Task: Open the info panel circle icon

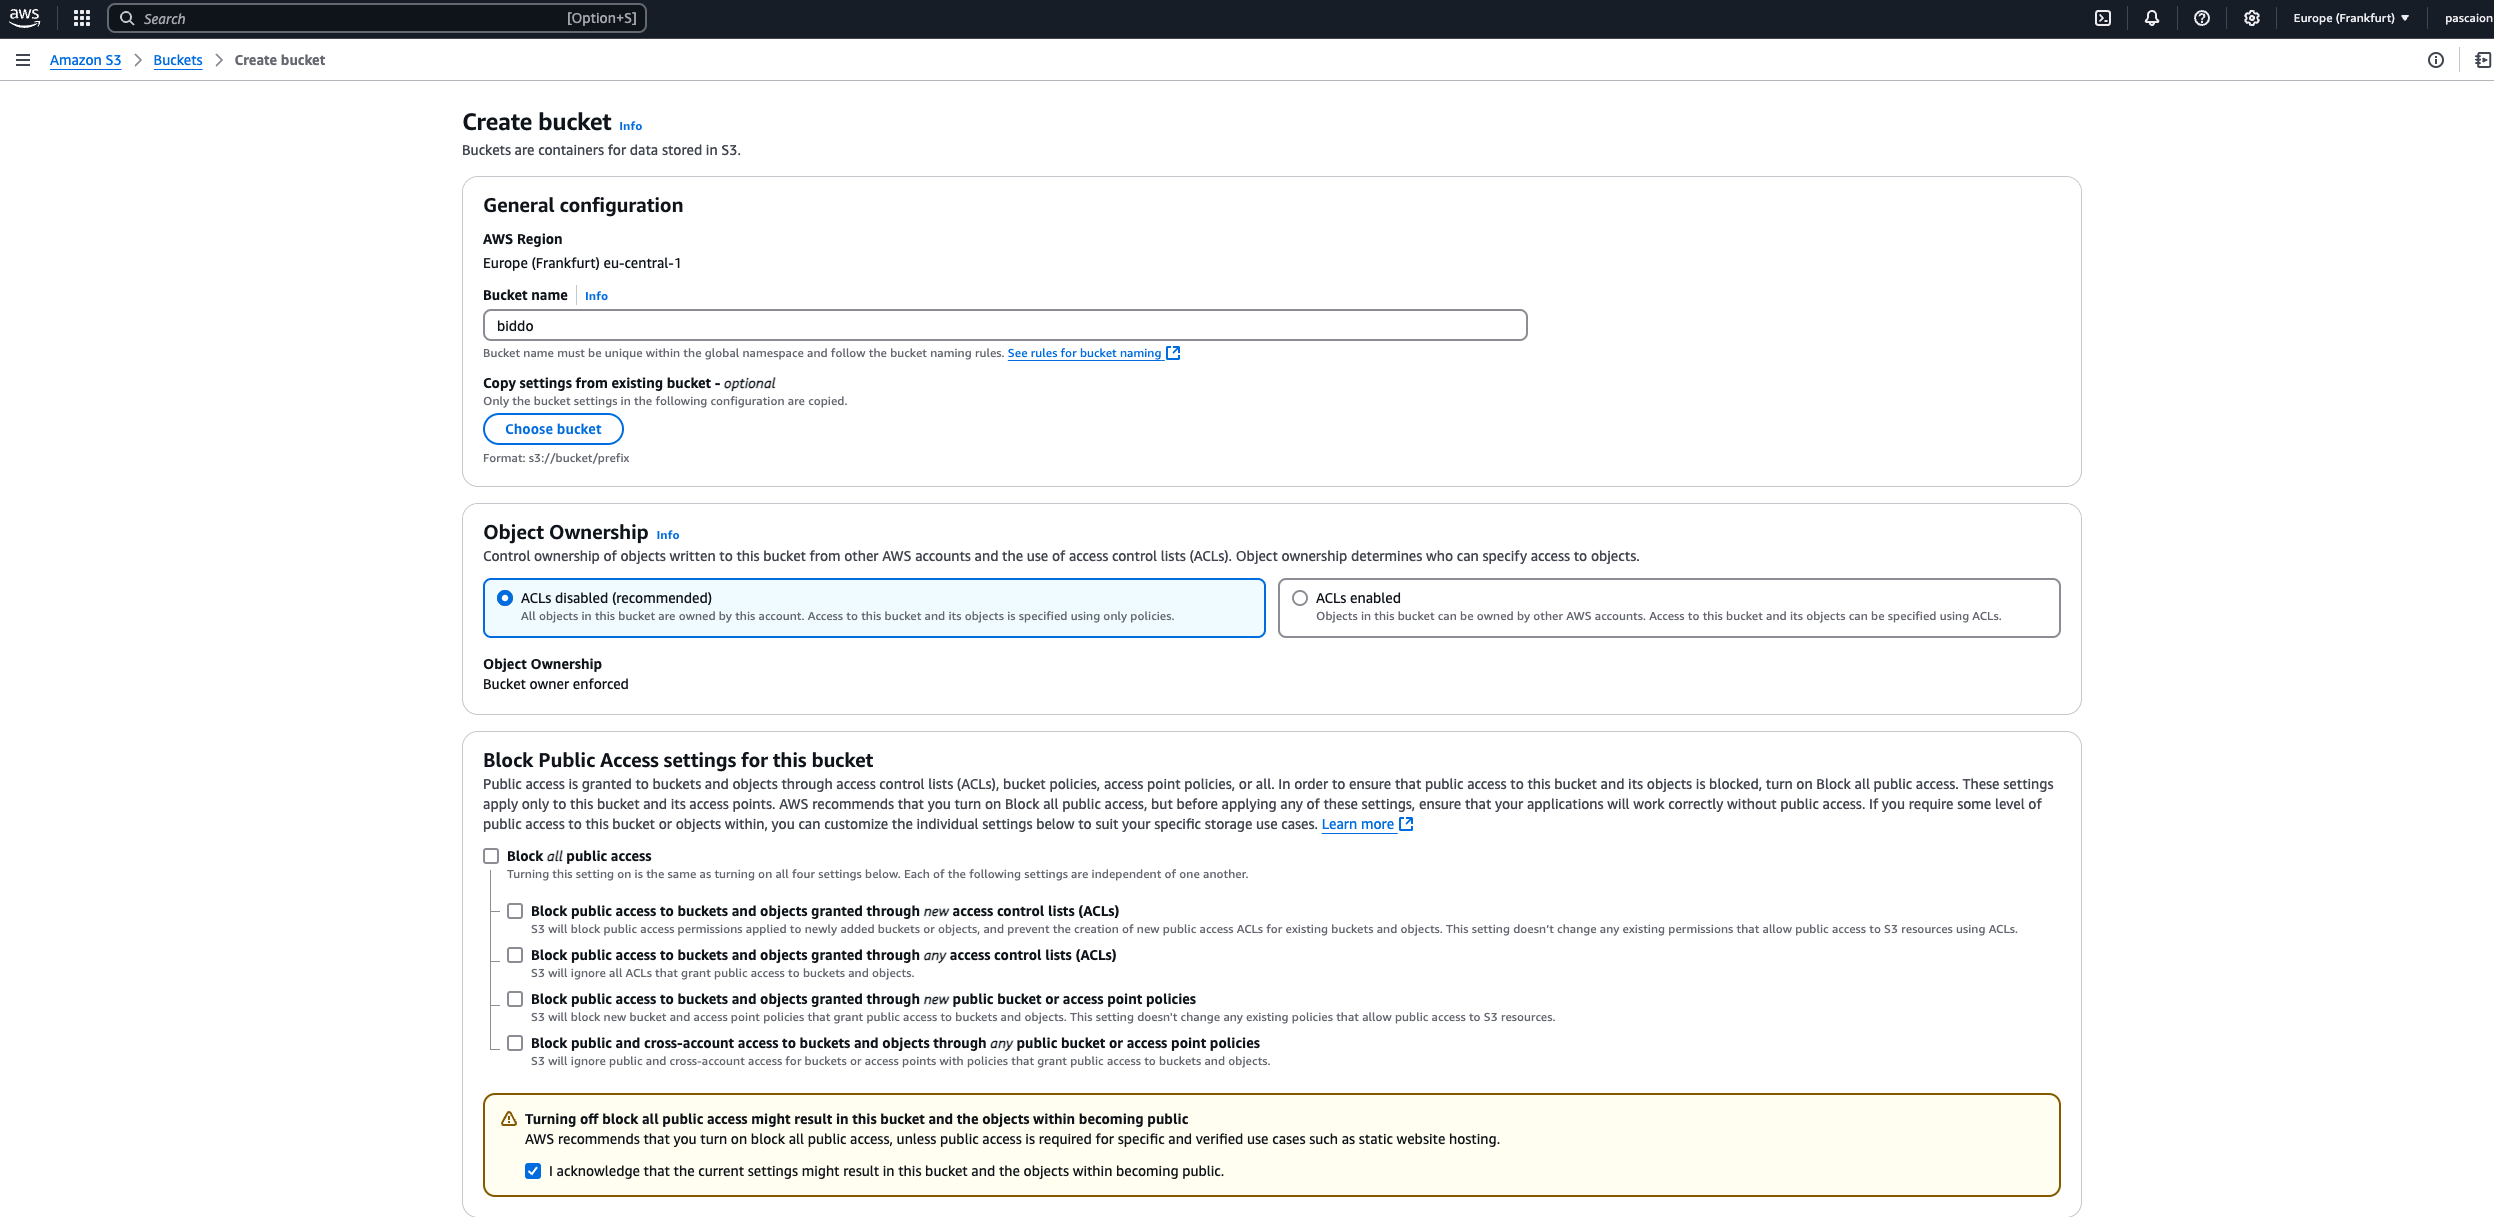Action: point(2436,60)
